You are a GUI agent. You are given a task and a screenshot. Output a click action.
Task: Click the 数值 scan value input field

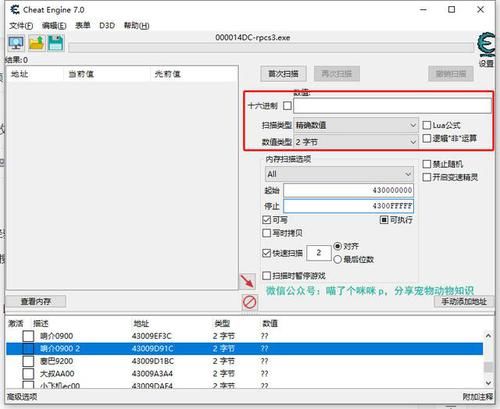click(392, 106)
